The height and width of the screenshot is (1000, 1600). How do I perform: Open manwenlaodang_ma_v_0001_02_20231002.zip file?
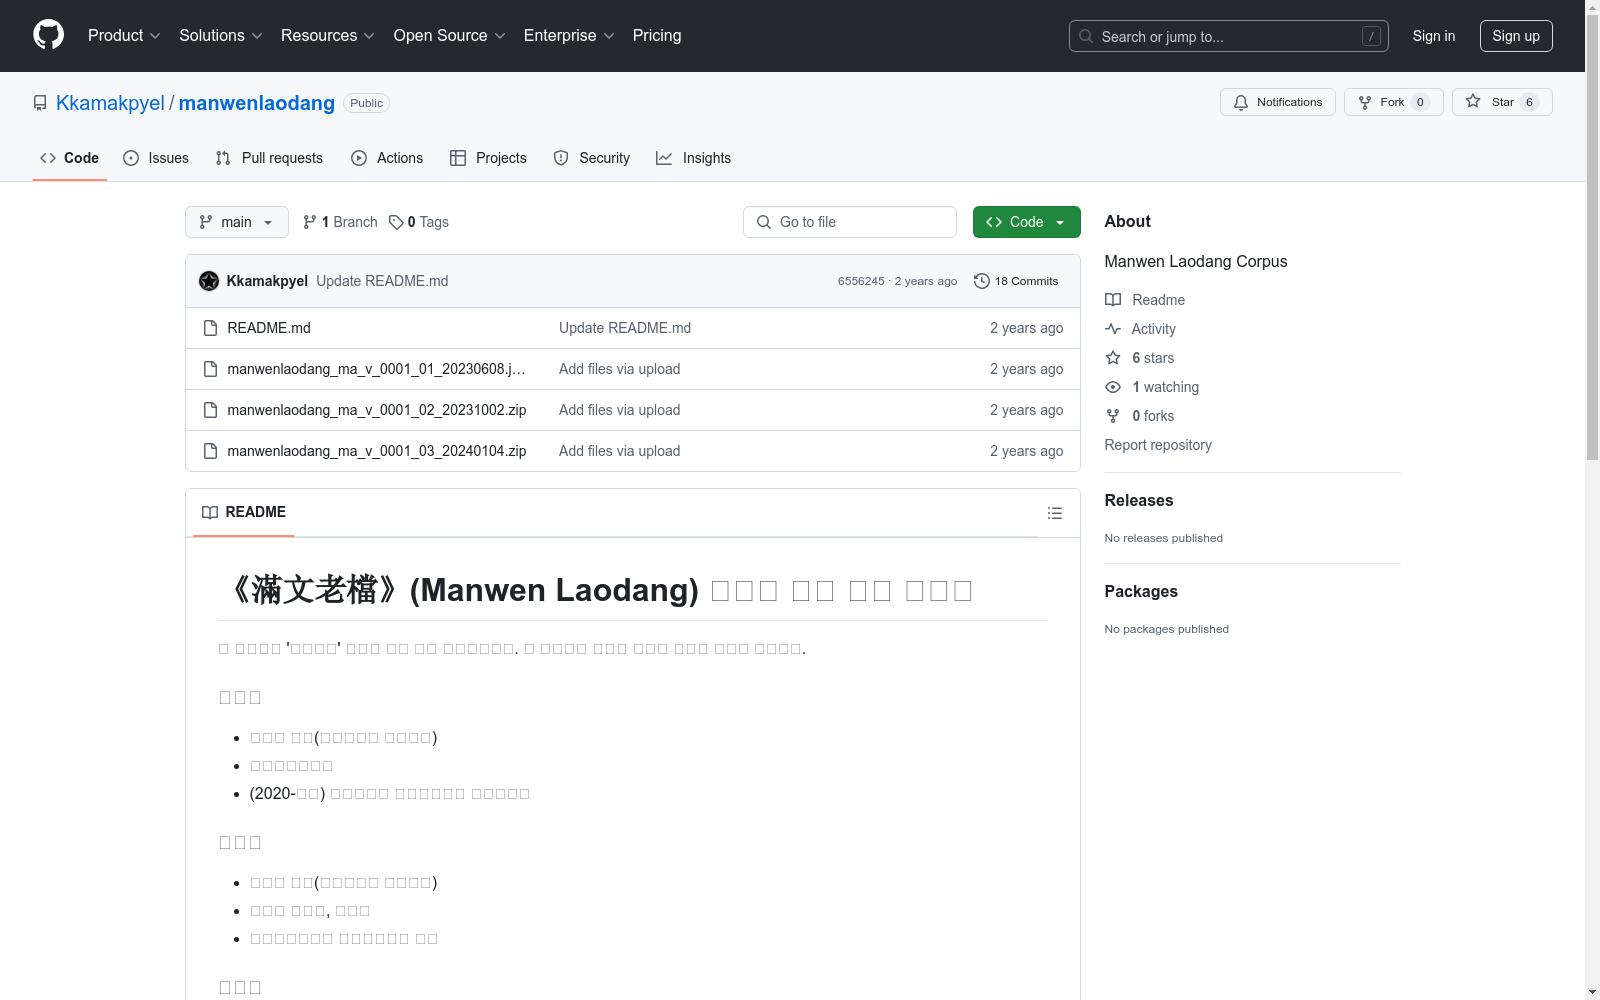click(377, 410)
